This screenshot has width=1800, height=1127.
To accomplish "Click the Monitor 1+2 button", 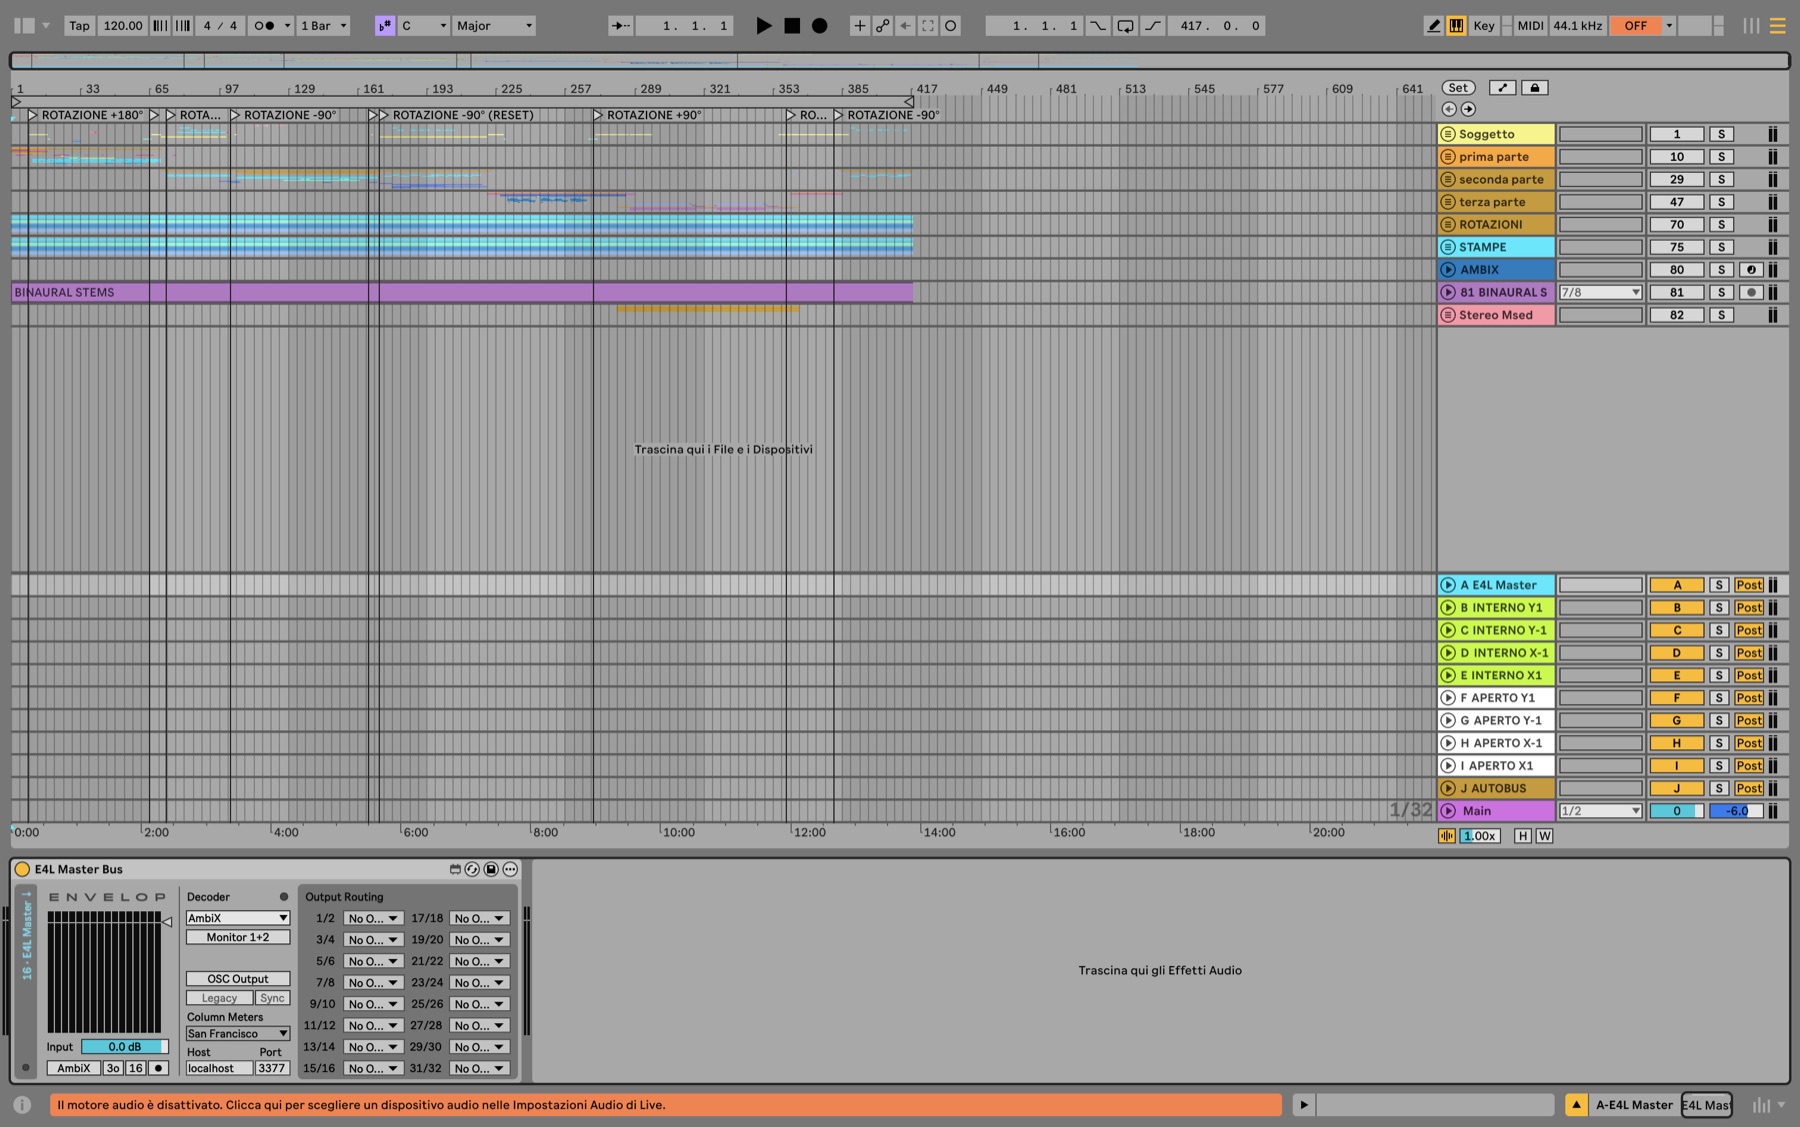I will coord(238,938).
